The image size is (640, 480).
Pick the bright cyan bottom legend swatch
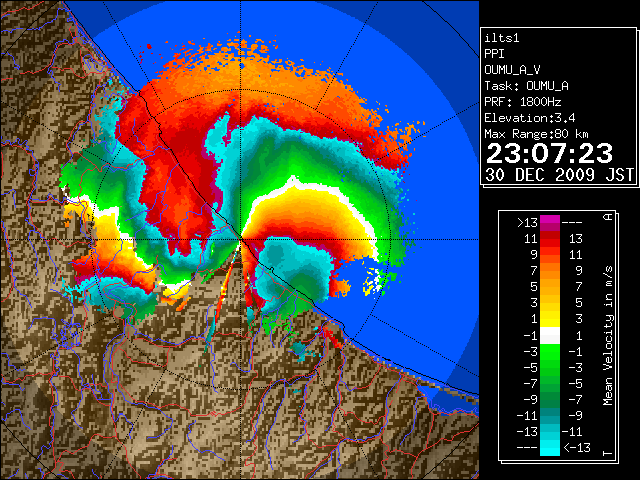550,447
